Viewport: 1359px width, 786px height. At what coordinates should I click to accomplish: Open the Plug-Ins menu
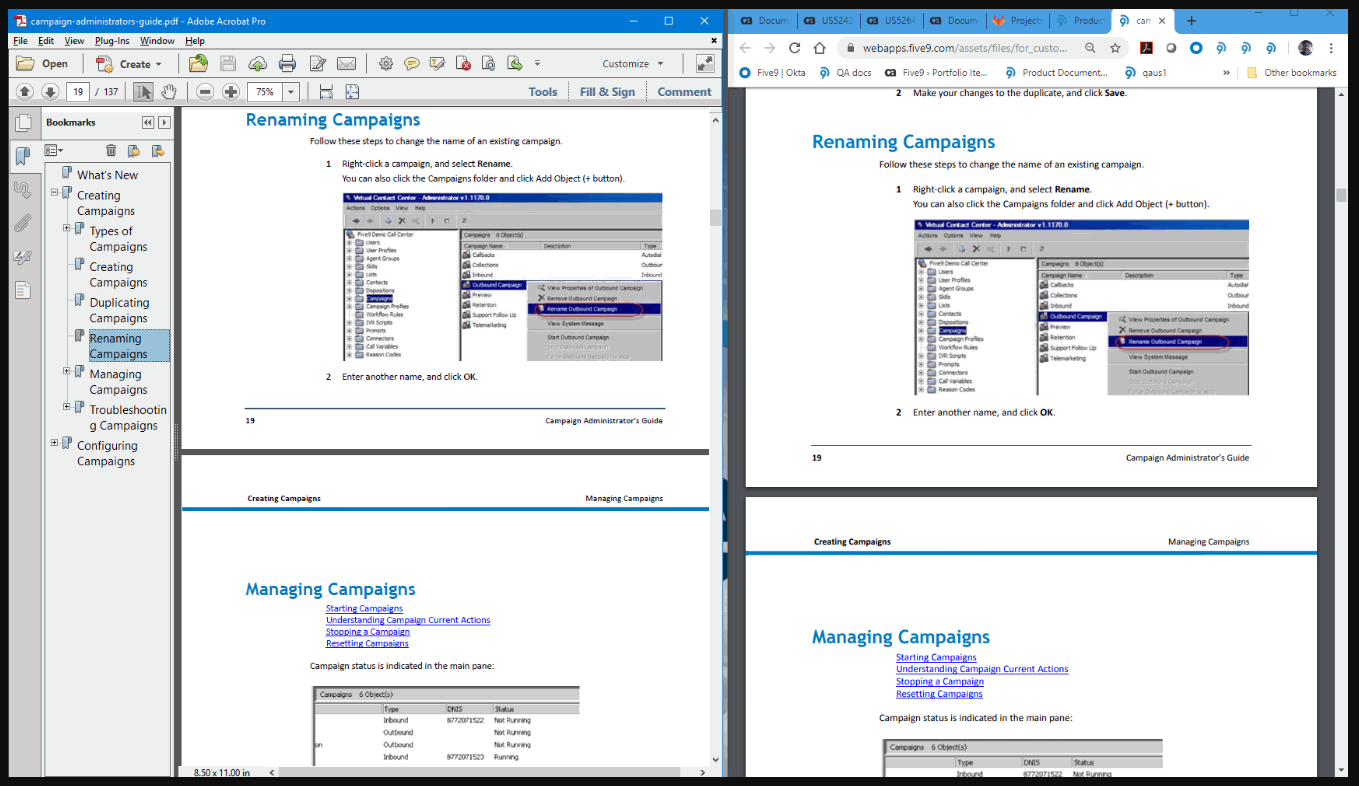click(112, 41)
